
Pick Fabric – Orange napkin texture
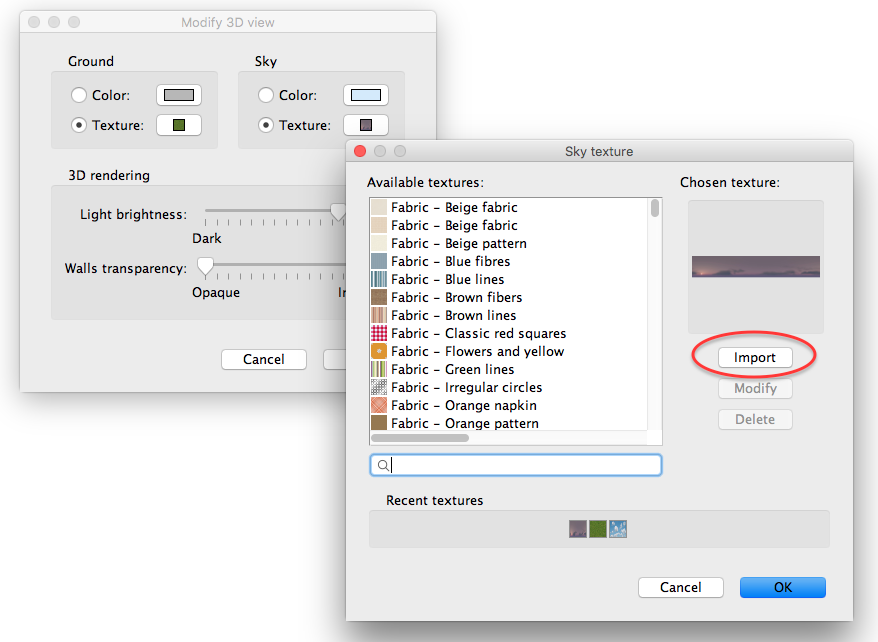point(463,405)
